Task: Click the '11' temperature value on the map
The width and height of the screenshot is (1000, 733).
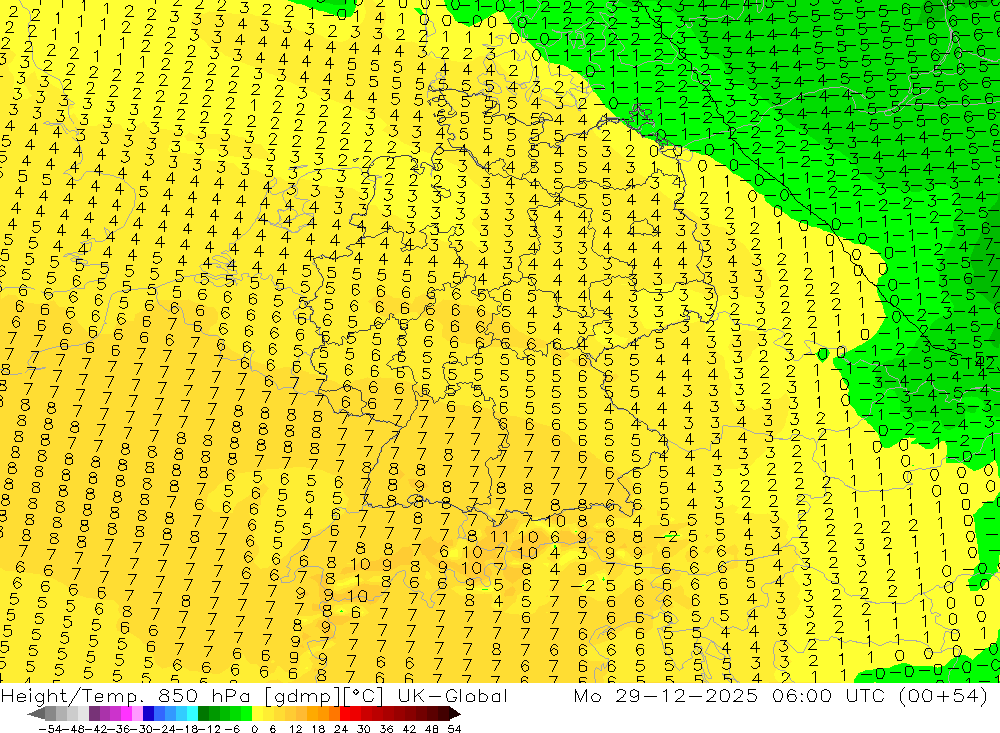Action: click(500, 537)
